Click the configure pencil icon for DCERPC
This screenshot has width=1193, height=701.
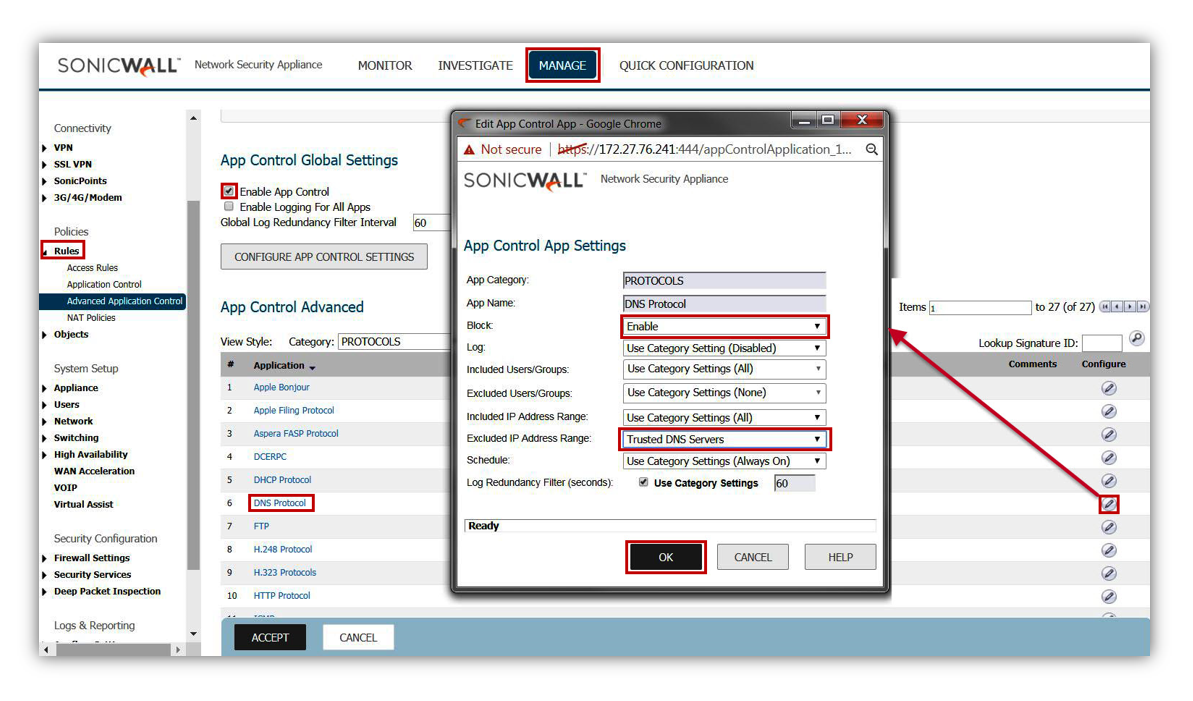[x=1109, y=457]
